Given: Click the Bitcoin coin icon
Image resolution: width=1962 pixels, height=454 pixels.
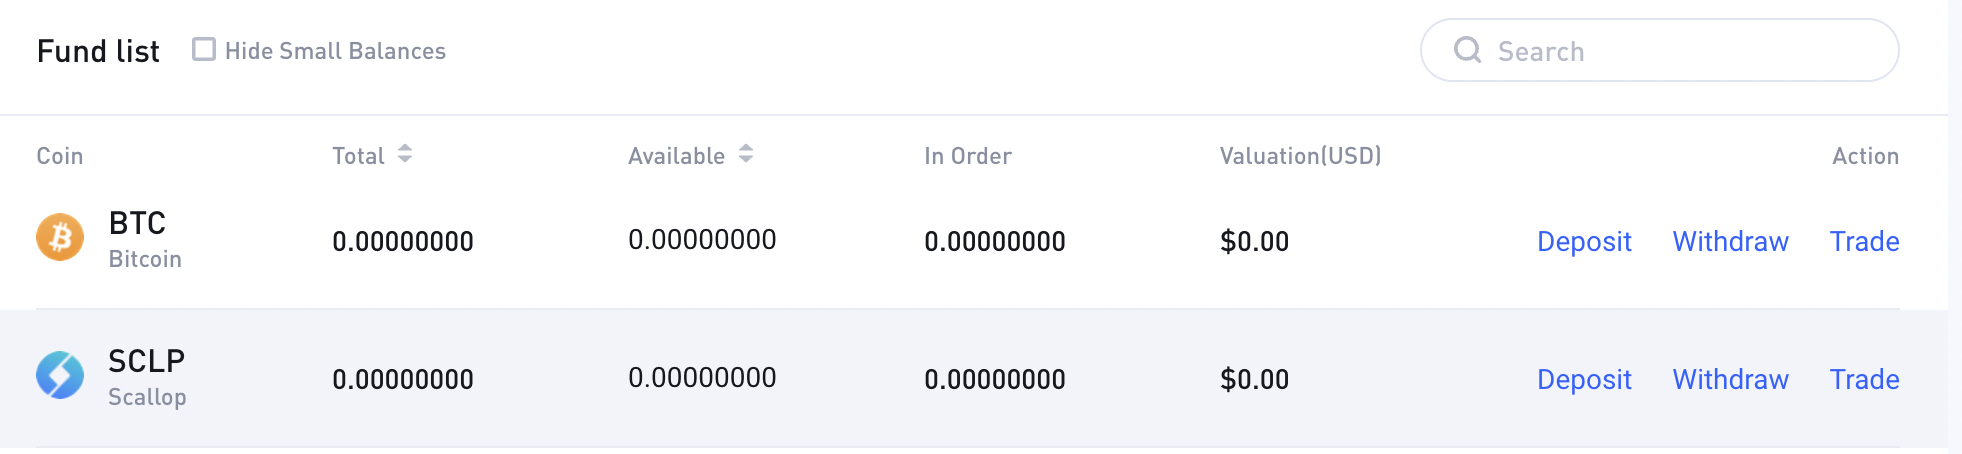Looking at the screenshot, I should (60, 238).
